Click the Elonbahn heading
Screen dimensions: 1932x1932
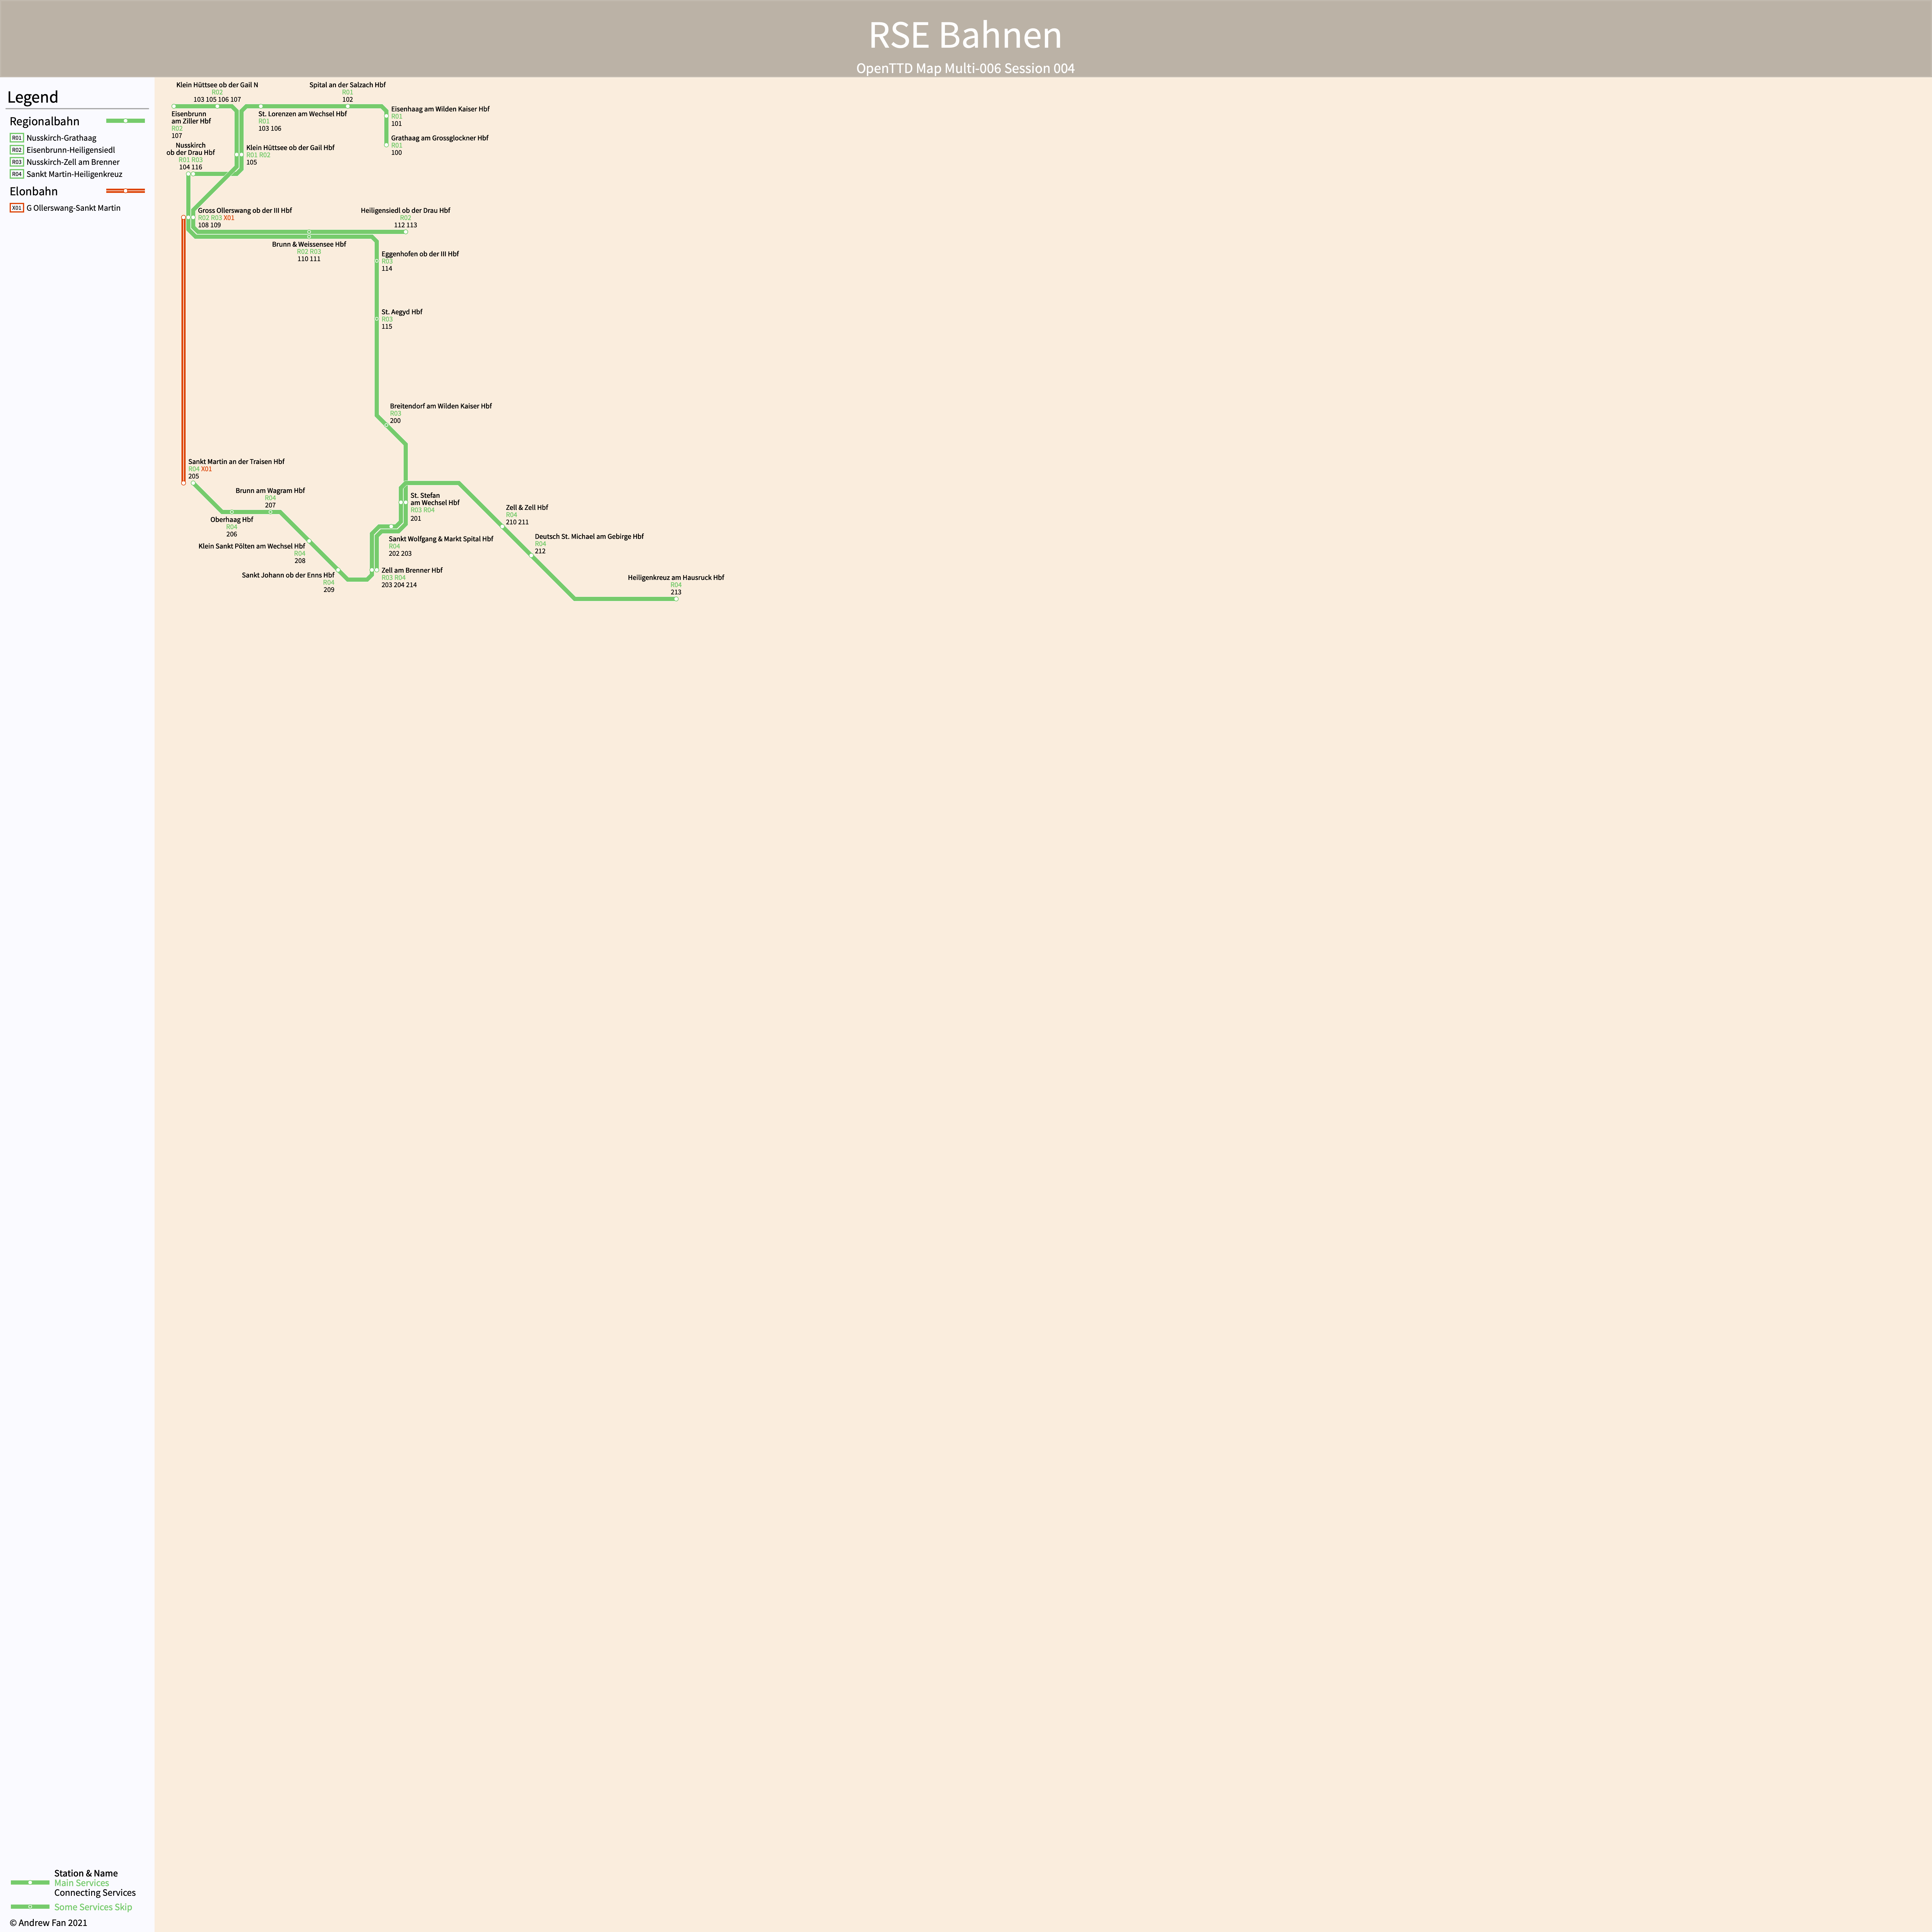(34, 191)
